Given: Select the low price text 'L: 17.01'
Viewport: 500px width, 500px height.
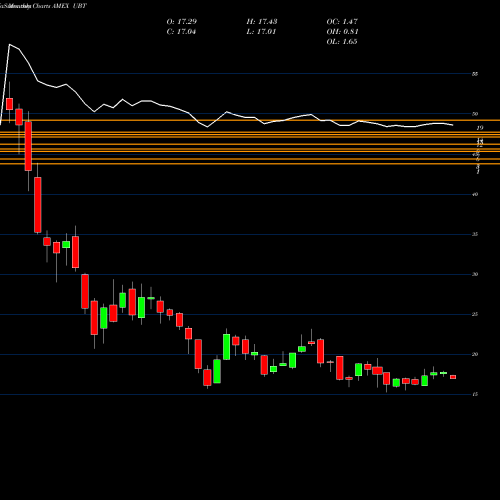Looking at the screenshot, I should 261,32.
